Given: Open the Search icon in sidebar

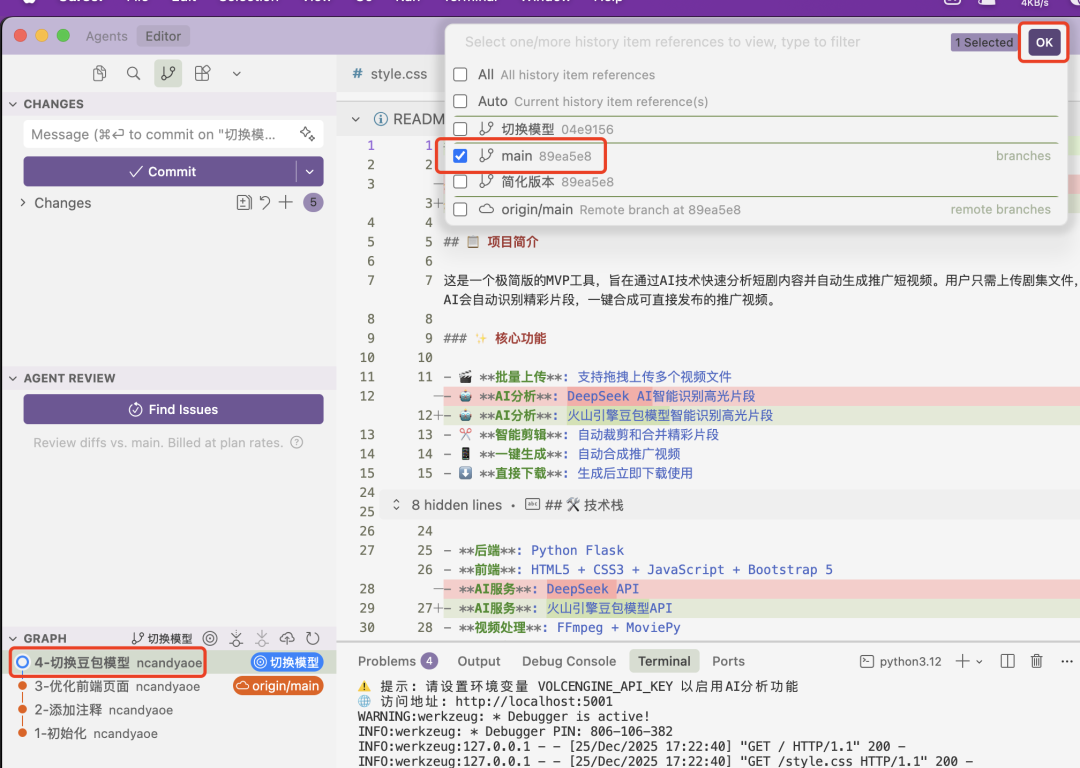Looking at the screenshot, I should pos(133,73).
